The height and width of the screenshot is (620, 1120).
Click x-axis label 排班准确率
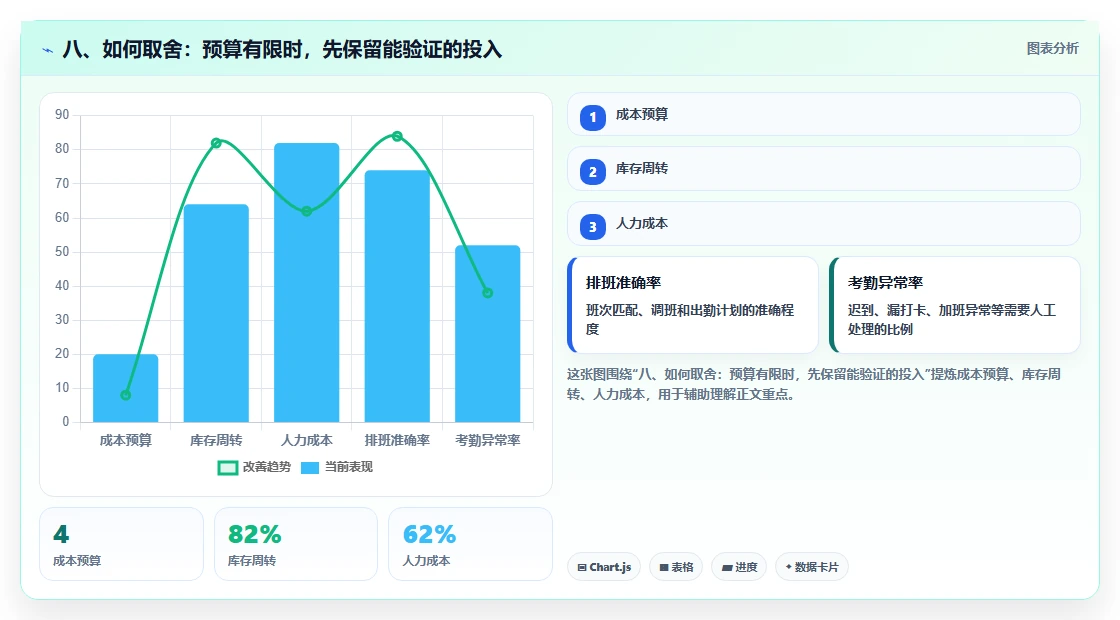(x=397, y=441)
